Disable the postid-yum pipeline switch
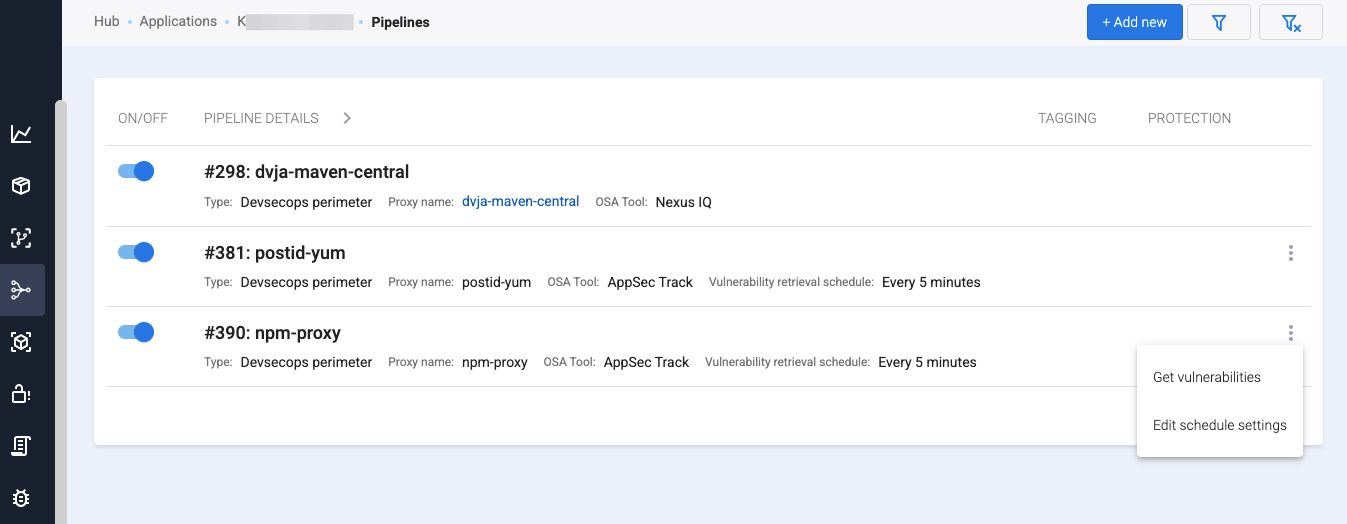 point(136,252)
